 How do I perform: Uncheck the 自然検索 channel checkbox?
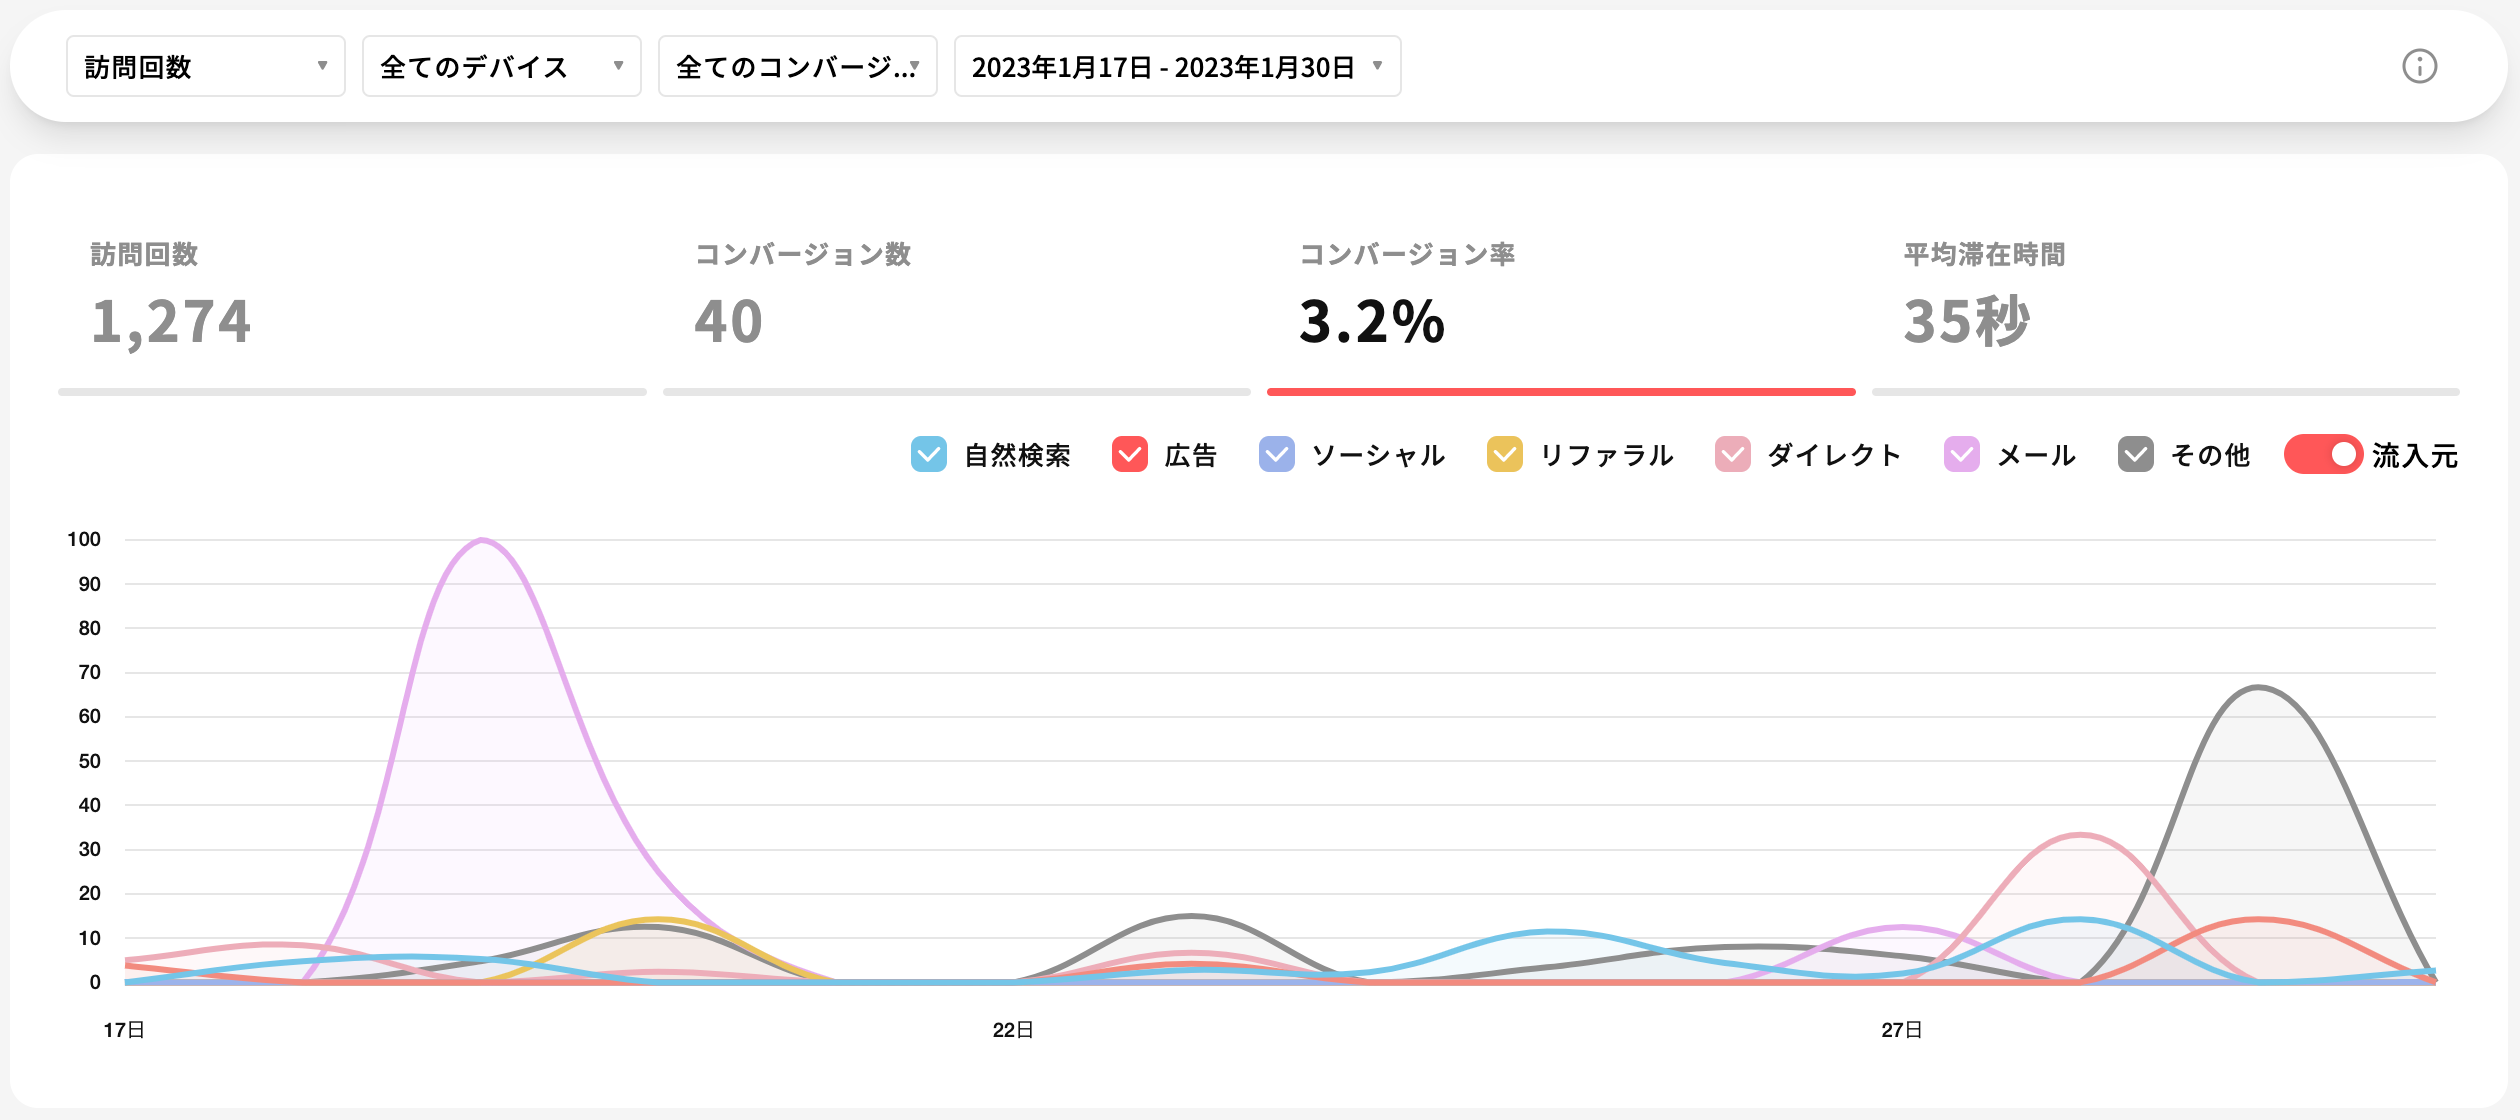pyautogui.click(x=928, y=455)
